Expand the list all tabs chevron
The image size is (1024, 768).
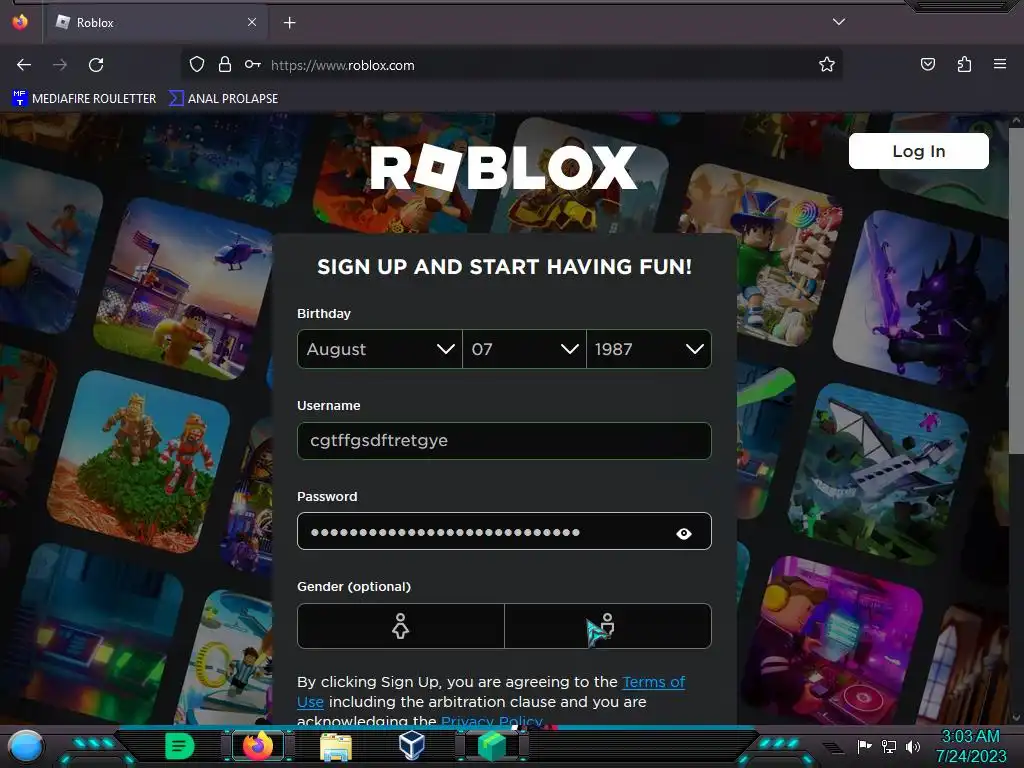click(x=839, y=22)
